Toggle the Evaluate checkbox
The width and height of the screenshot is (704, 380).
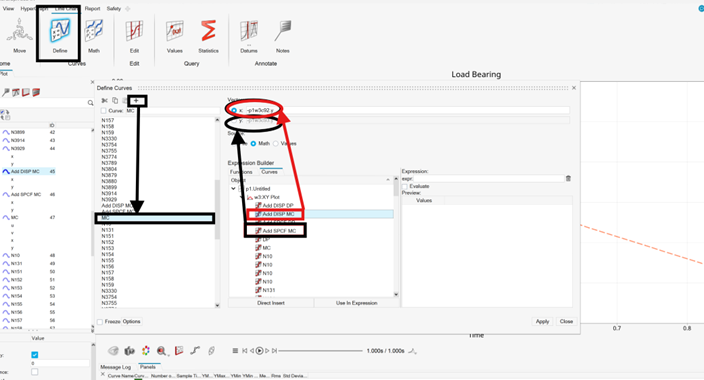[405, 186]
